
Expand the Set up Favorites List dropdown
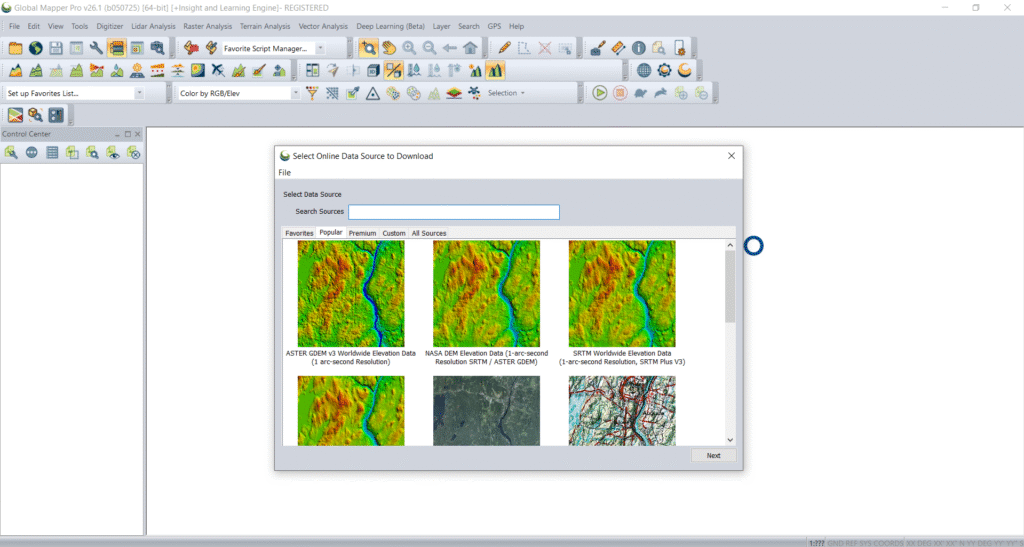[x=139, y=93]
